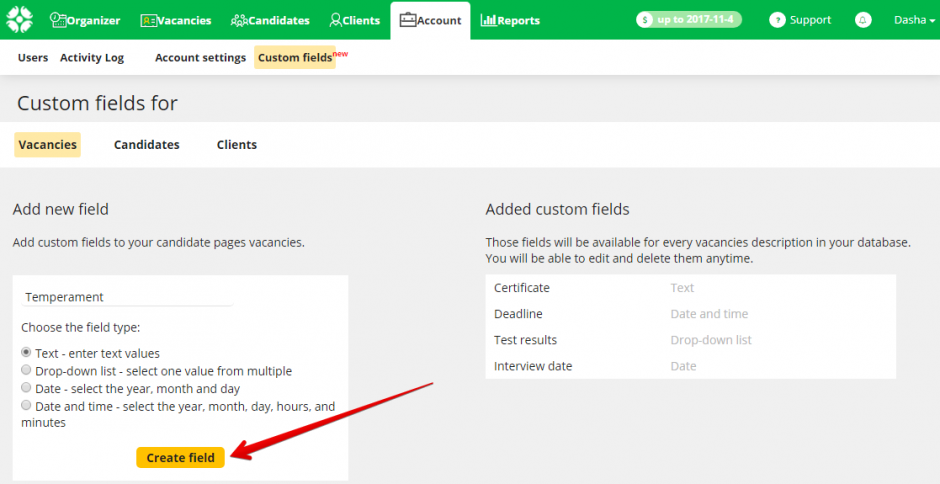
Task: Choose the Drop-down list field type
Action: click(x=27, y=371)
